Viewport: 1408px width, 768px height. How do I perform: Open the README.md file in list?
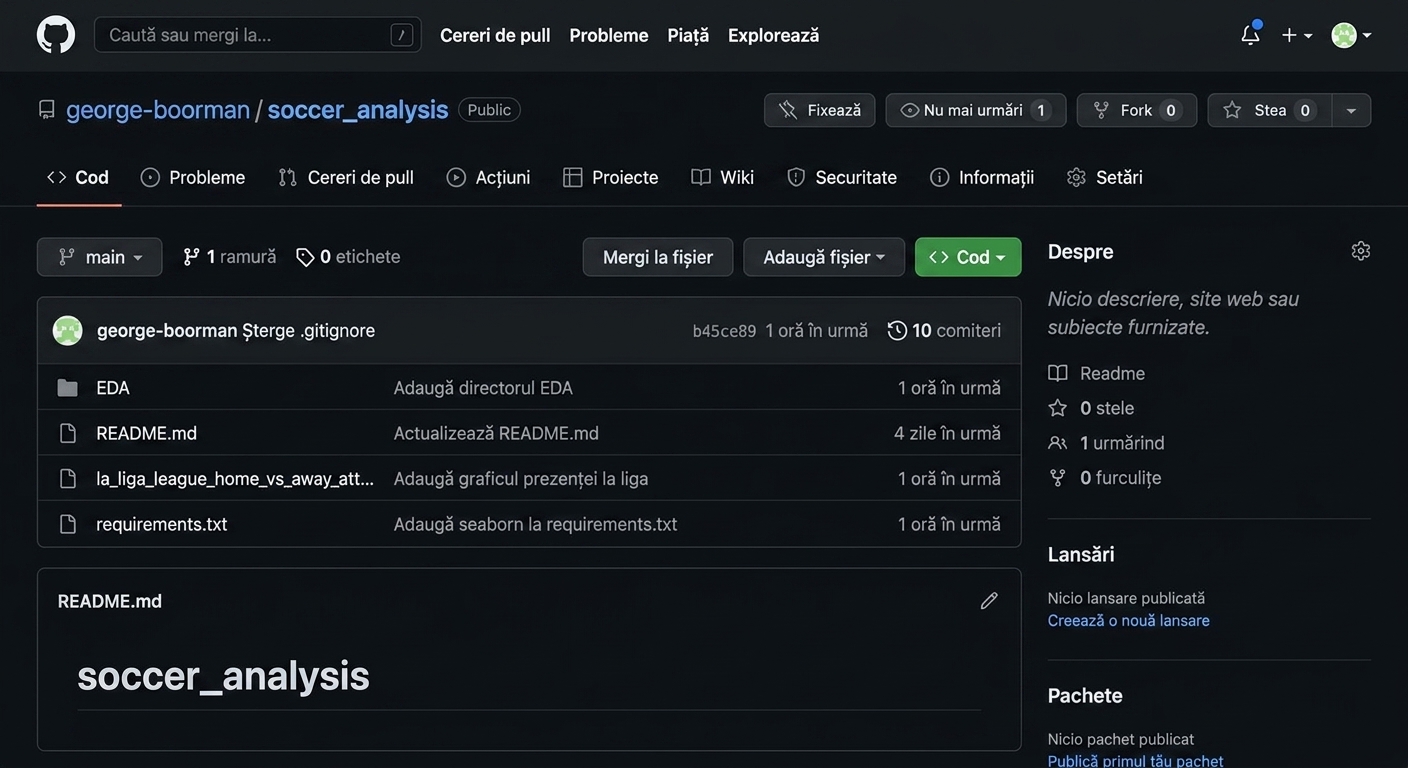(x=147, y=433)
